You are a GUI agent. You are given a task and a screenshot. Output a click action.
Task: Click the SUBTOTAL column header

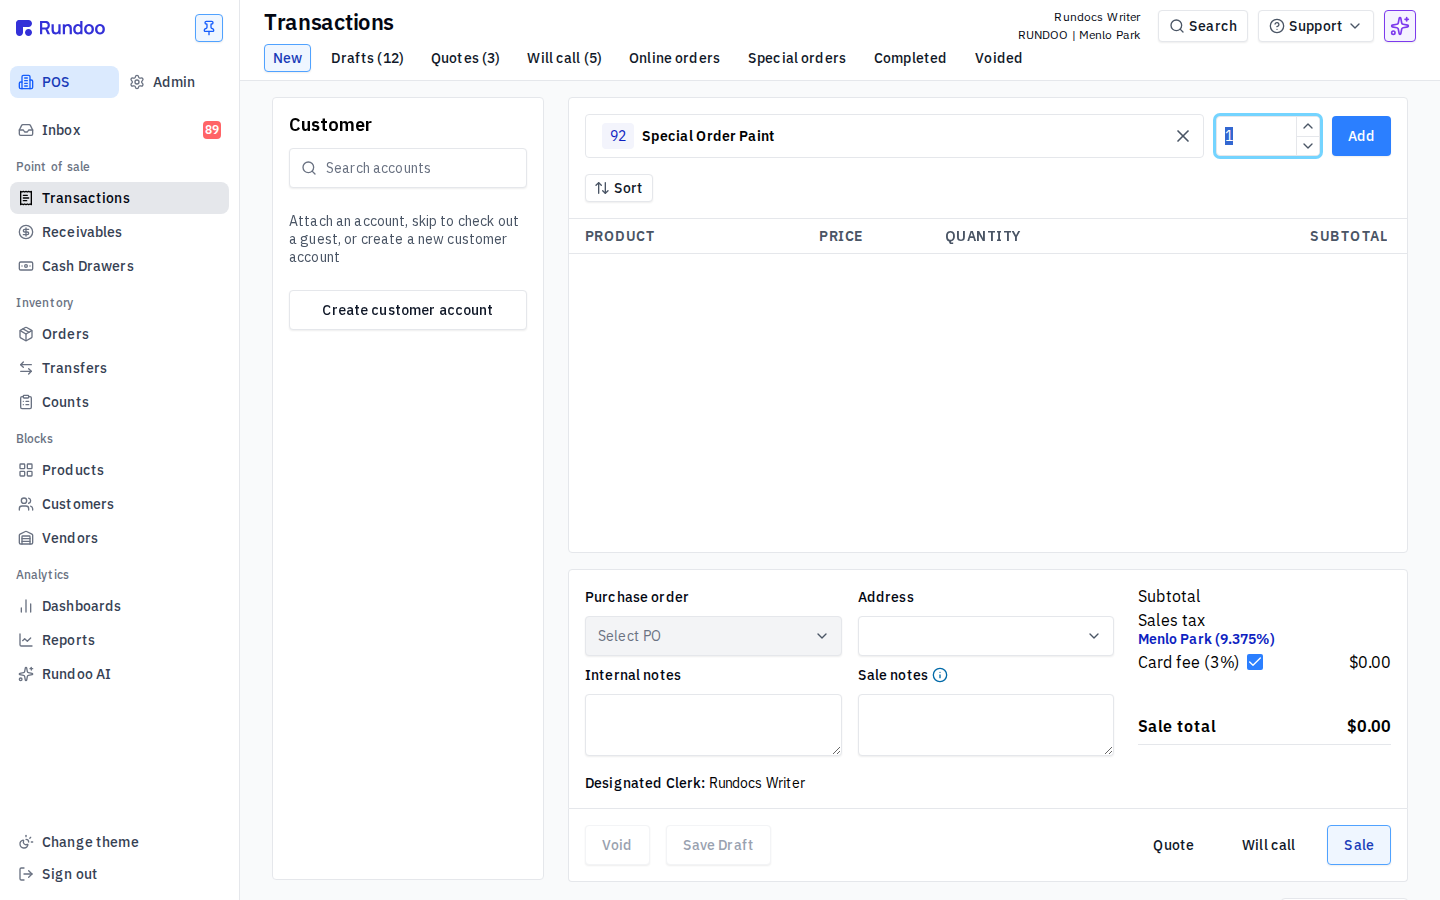click(1349, 236)
